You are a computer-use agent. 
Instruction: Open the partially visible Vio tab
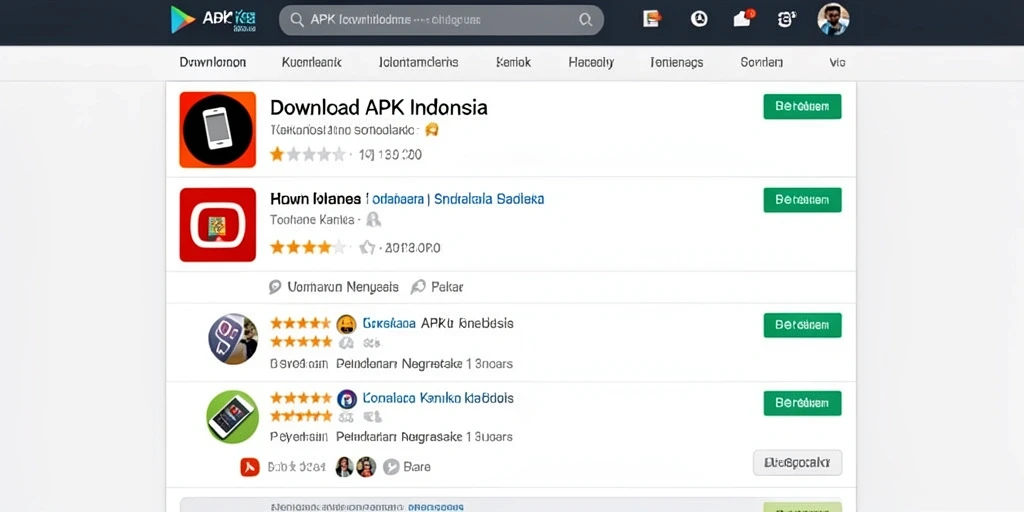[x=837, y=63]
